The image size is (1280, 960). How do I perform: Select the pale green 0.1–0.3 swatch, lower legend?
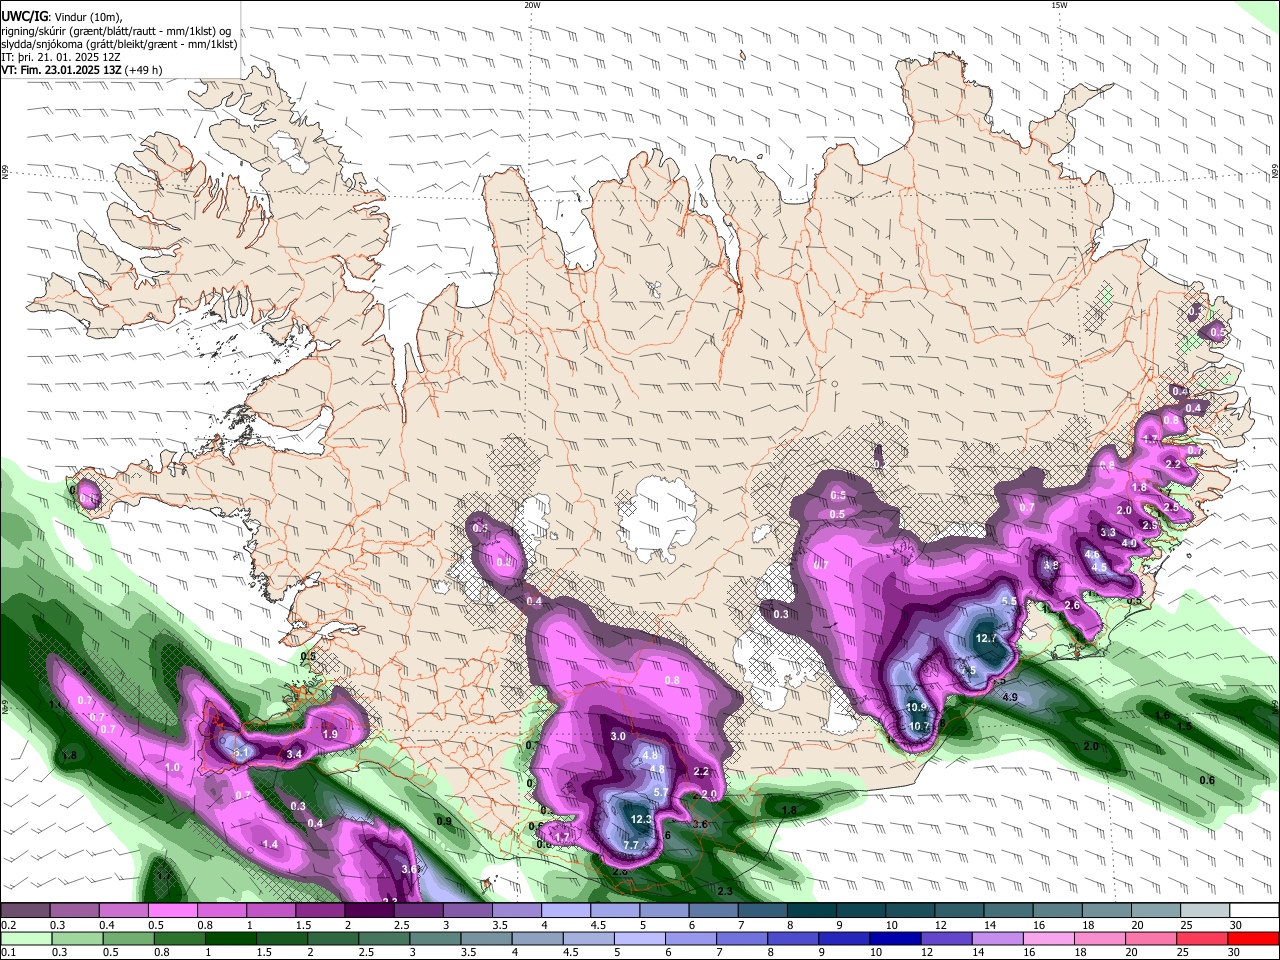click(26, 937)
